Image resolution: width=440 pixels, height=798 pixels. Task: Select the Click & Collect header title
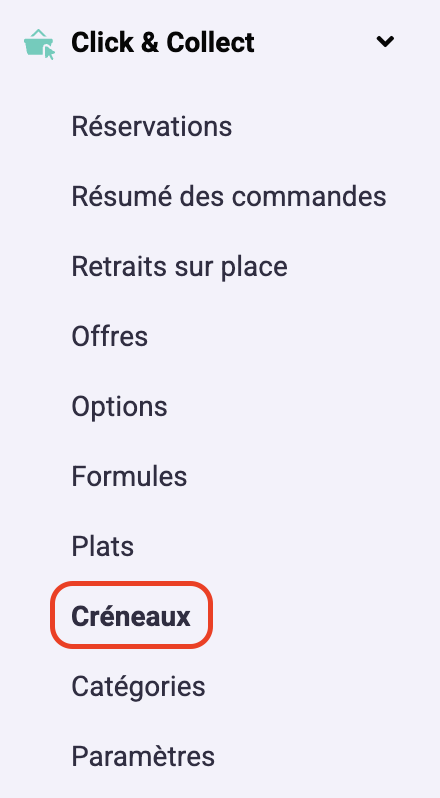(163, 42)
